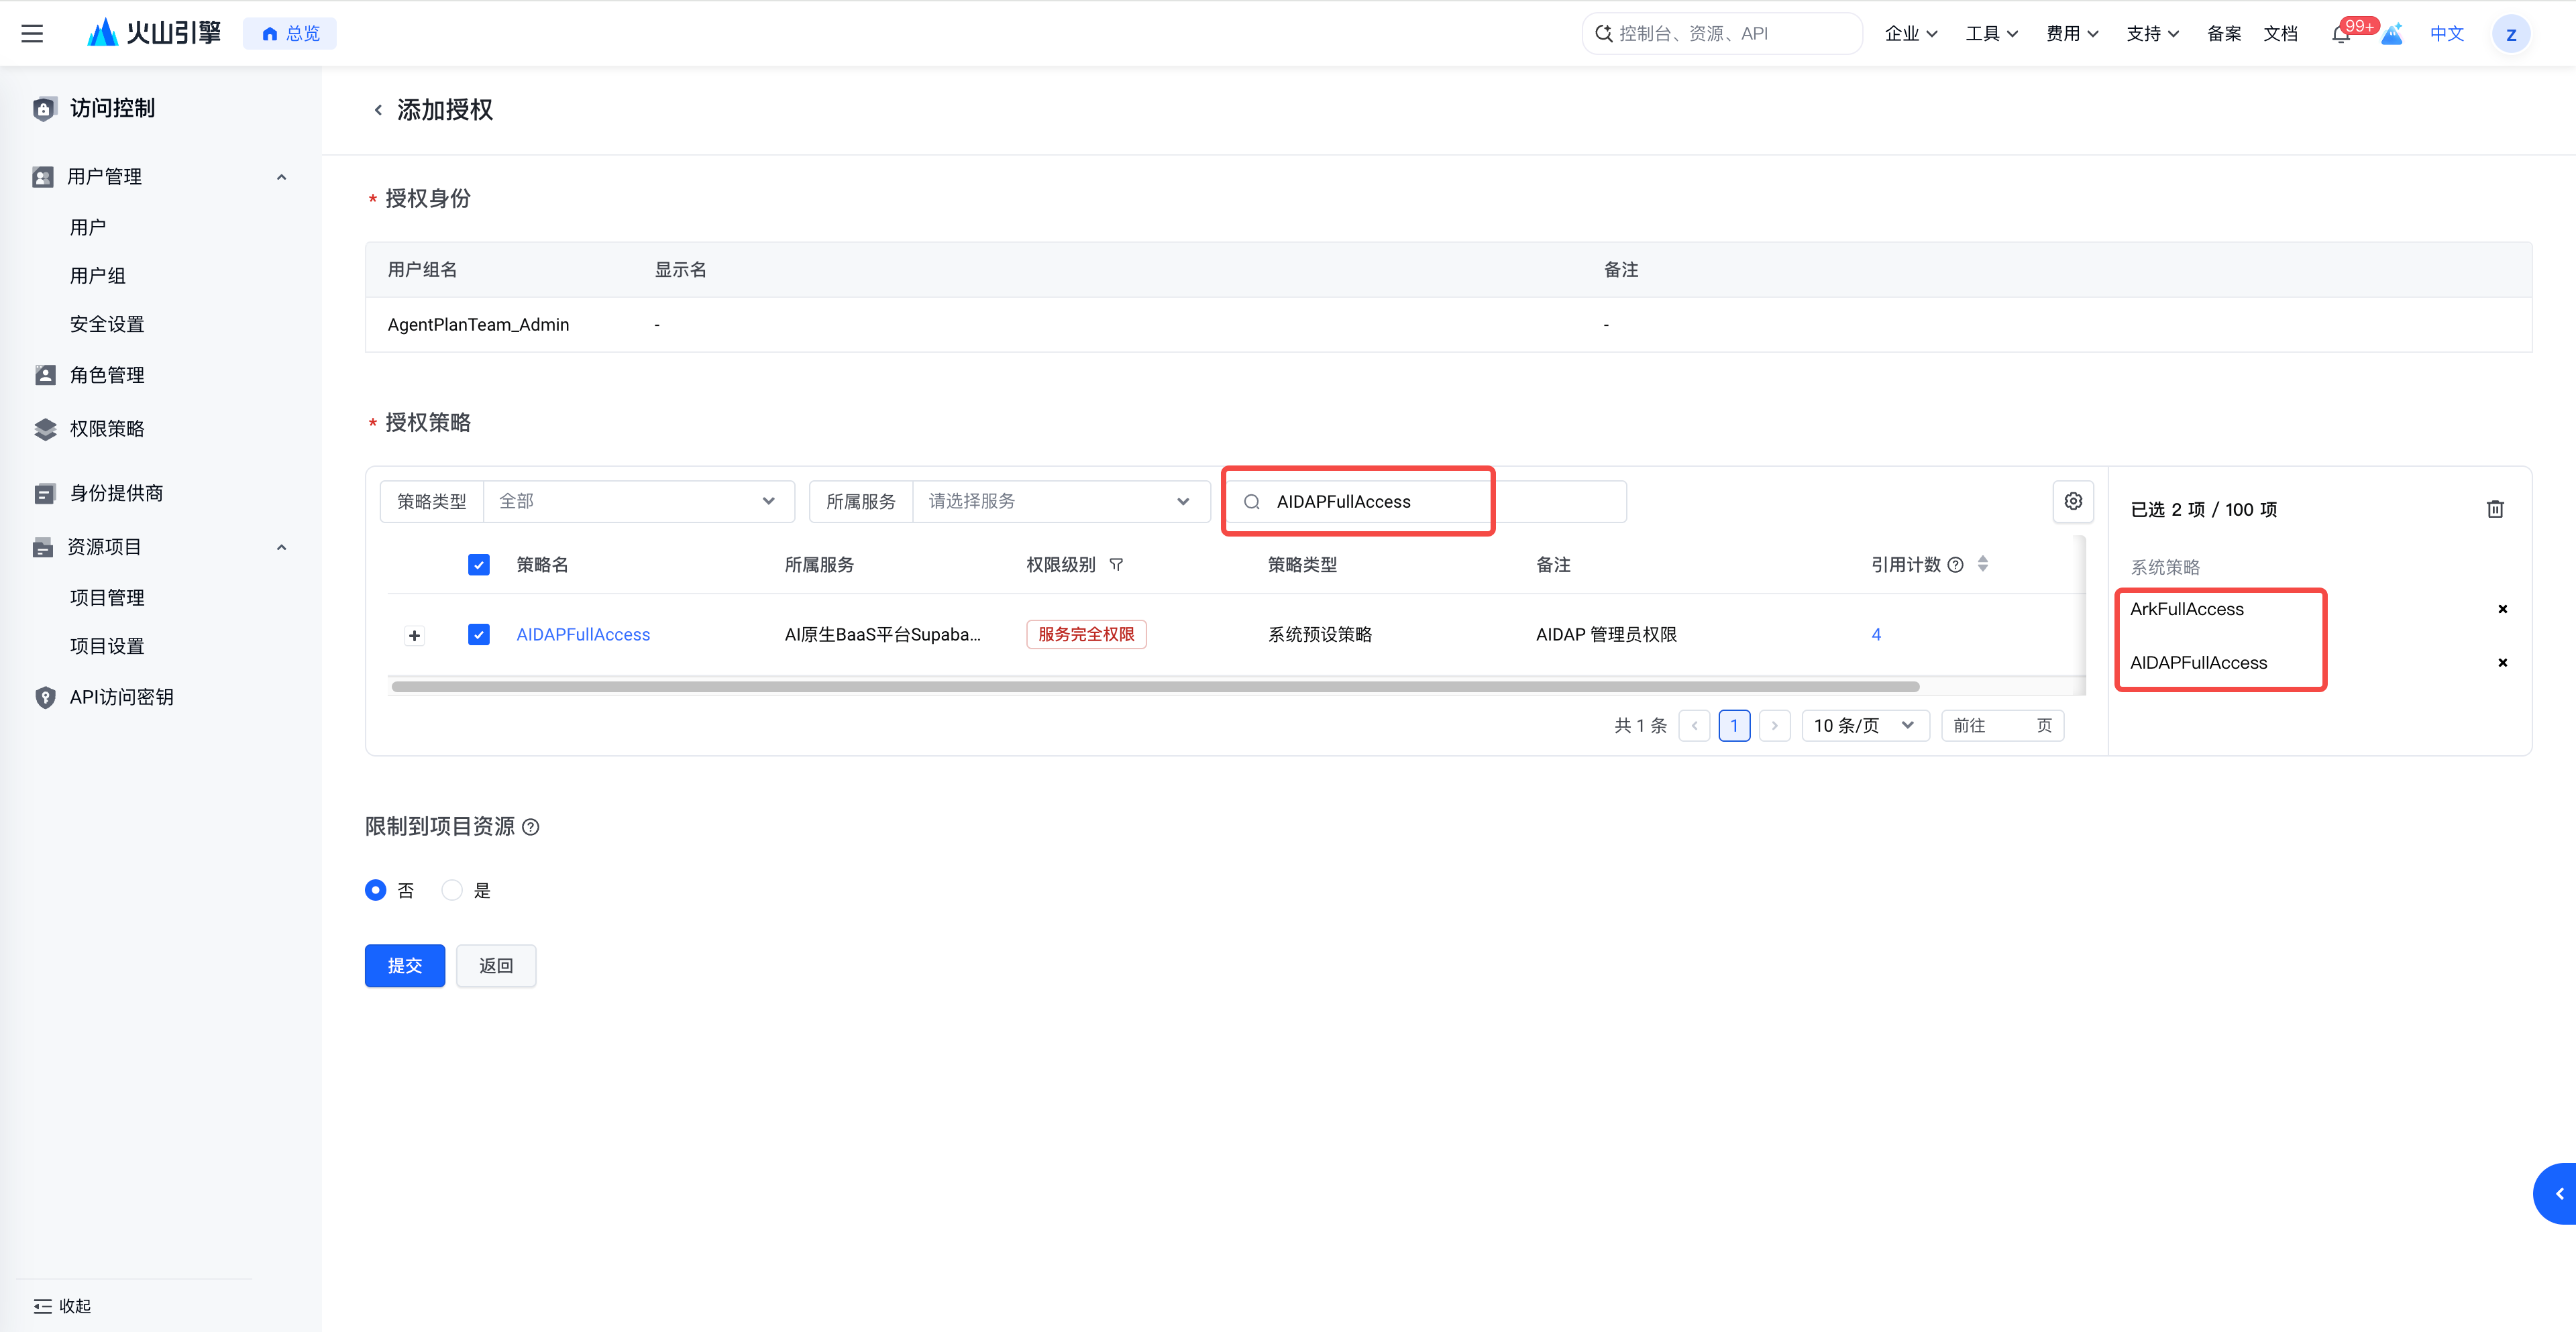Open the notification bell
2576x1332 pixels.
pyautogui.click(x=2340, y=35)
